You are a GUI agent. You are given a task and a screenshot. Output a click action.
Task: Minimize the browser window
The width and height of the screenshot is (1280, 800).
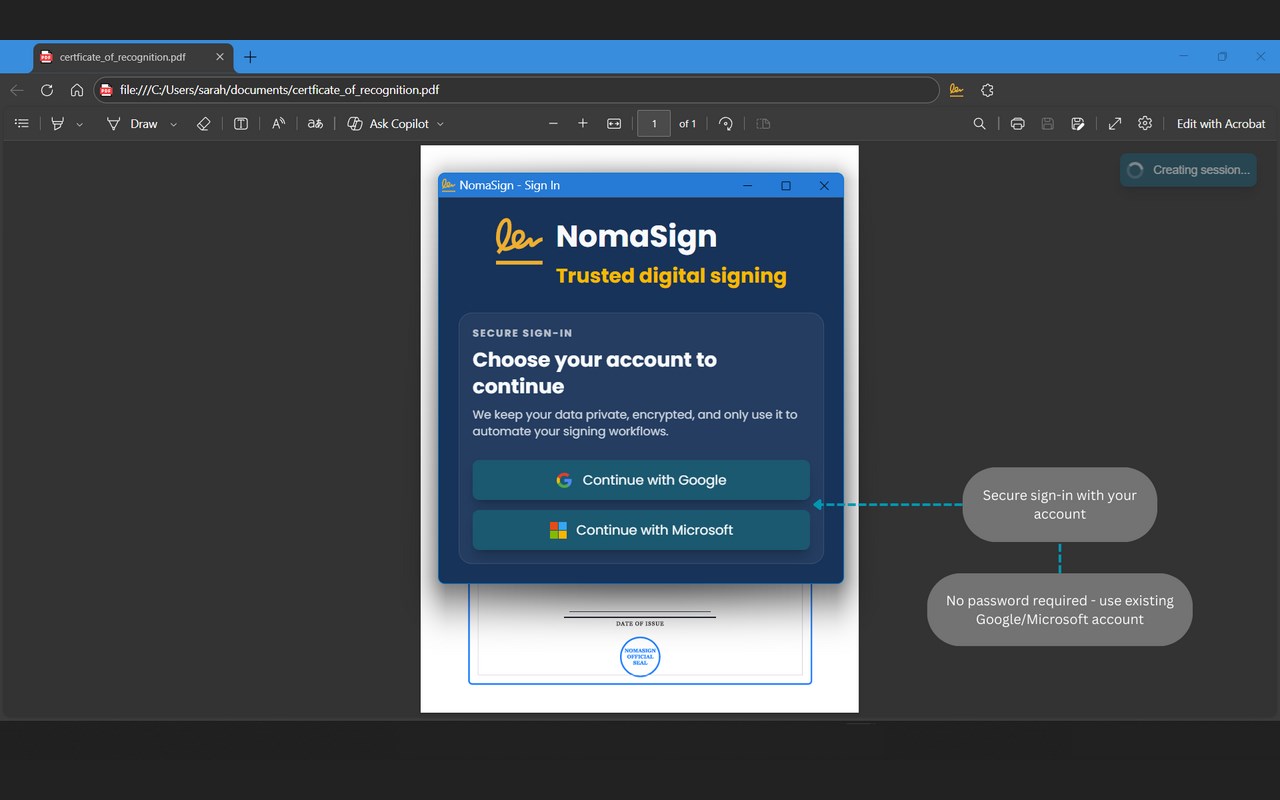coord(1184,57)
